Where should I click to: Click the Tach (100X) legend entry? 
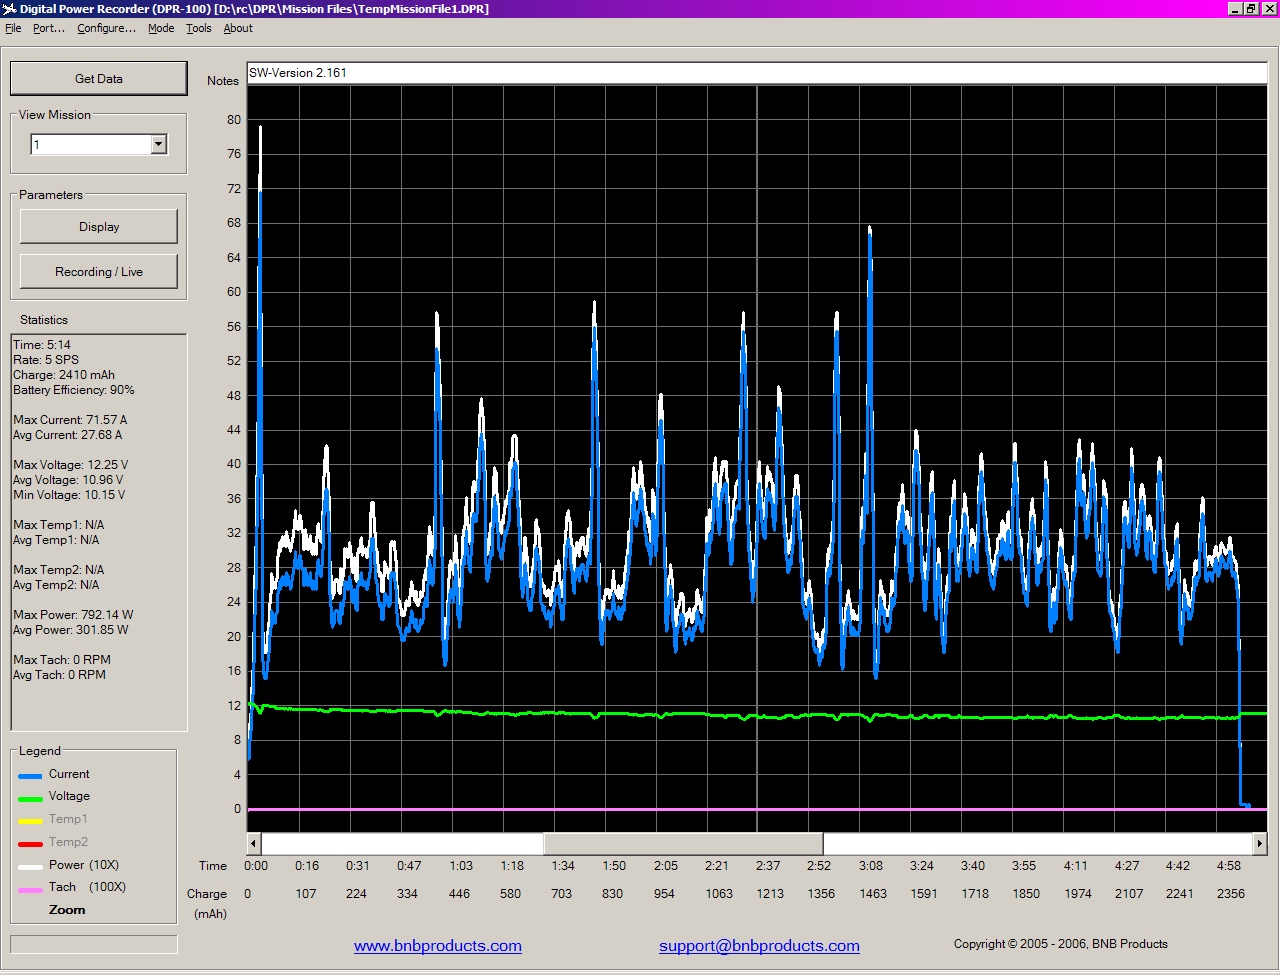pyautogui.click(x=82, y=887)
